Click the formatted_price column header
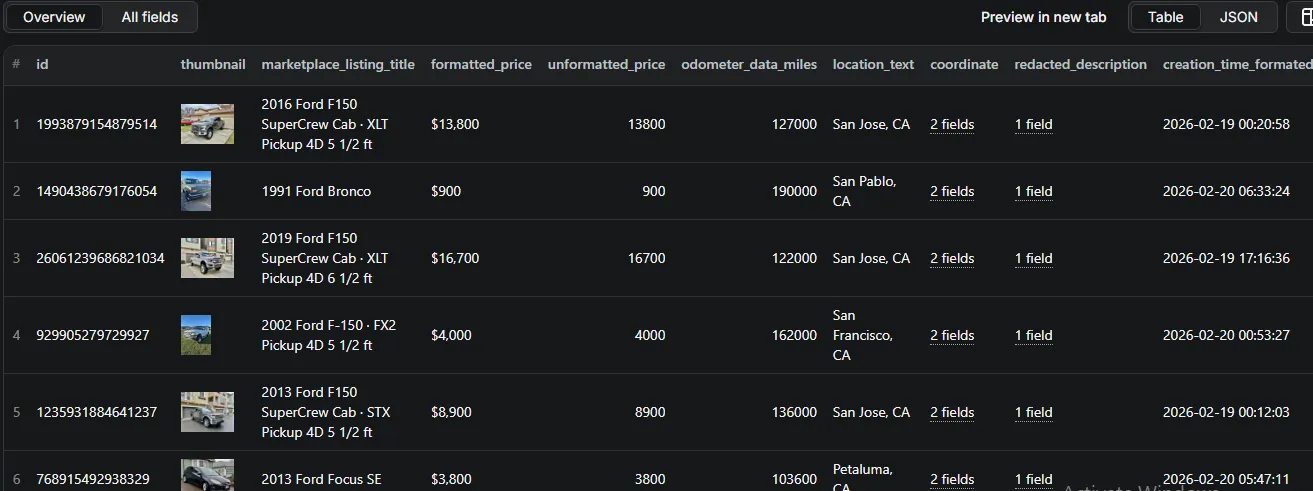The width and height of the screenshot is (1313, 491). 481,65
